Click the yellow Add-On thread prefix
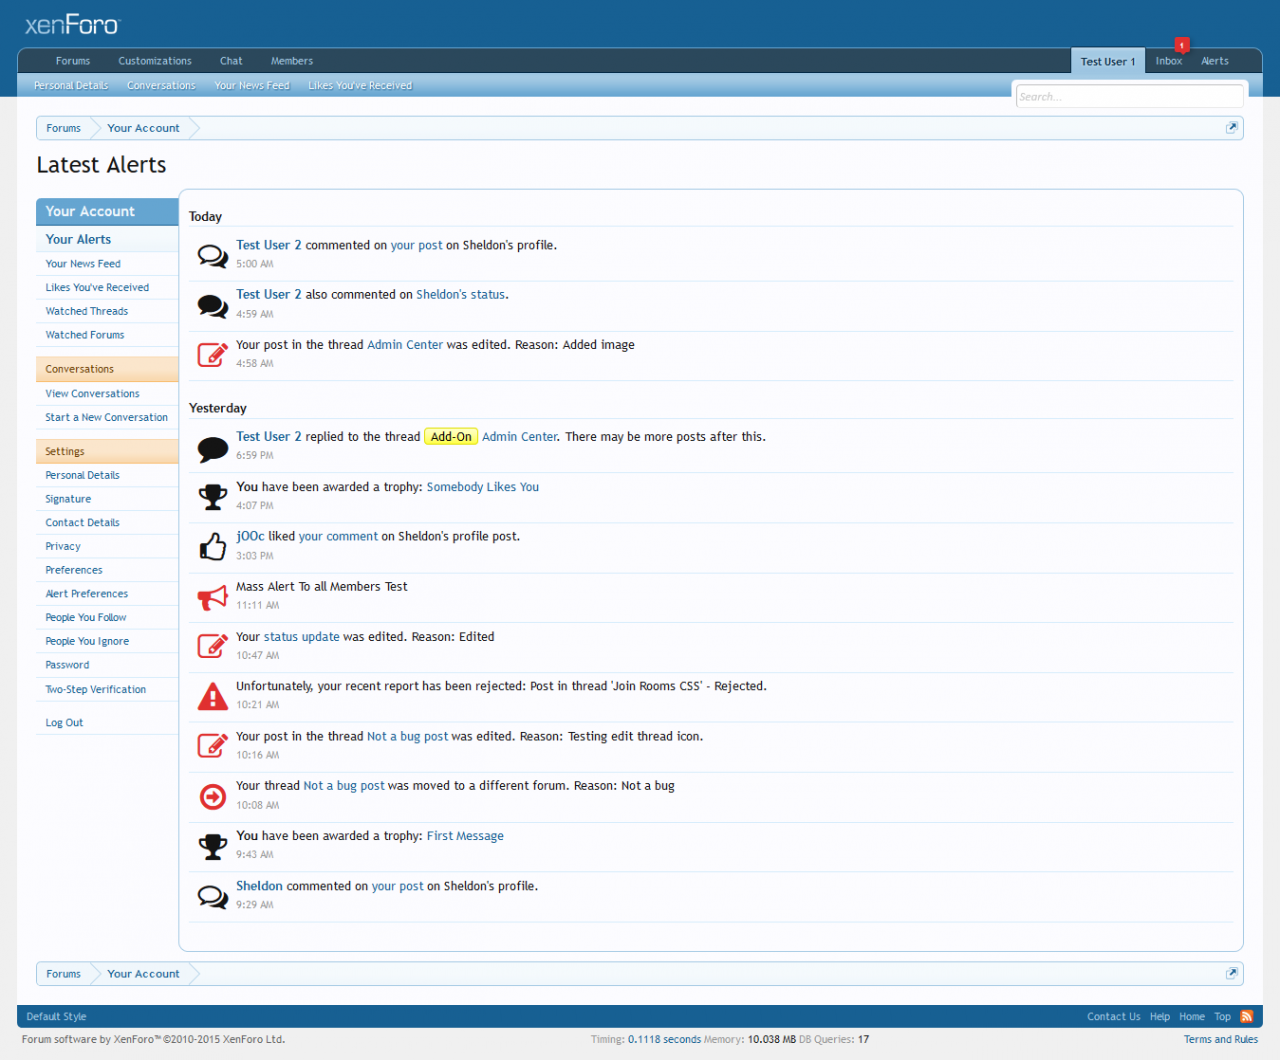 pyautogui.click(x=451, y=437)
